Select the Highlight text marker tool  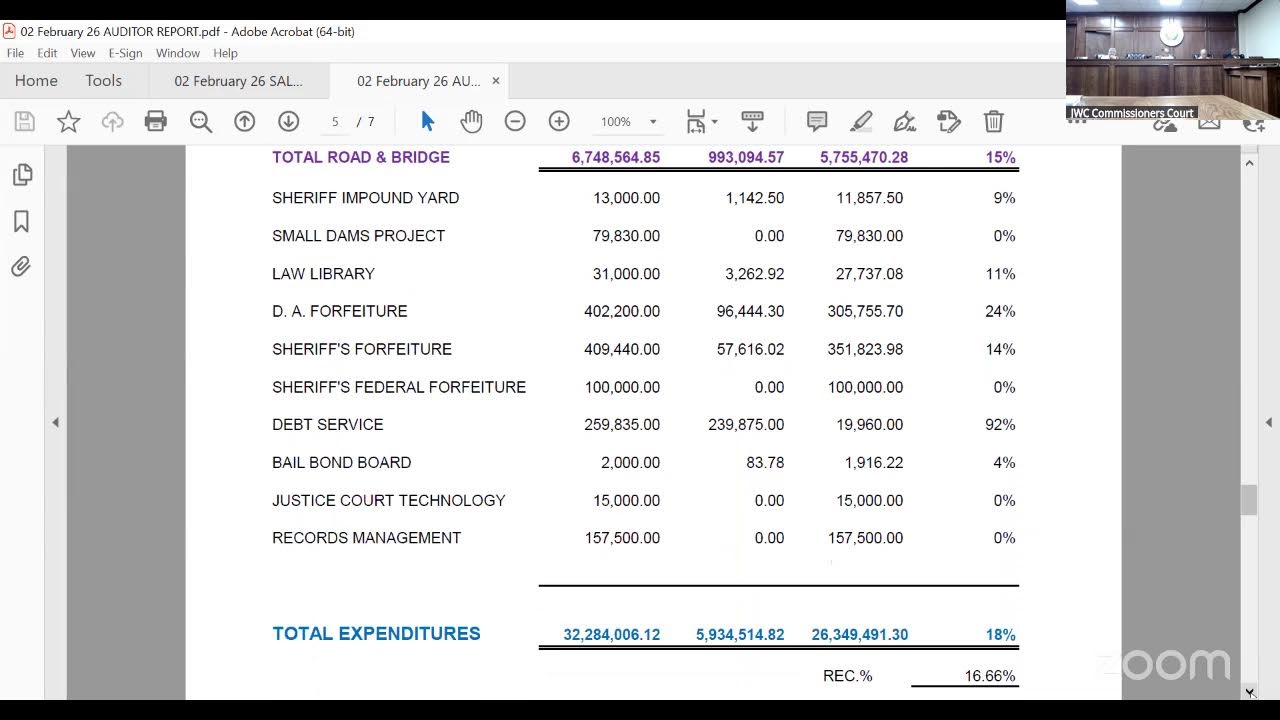861,122
